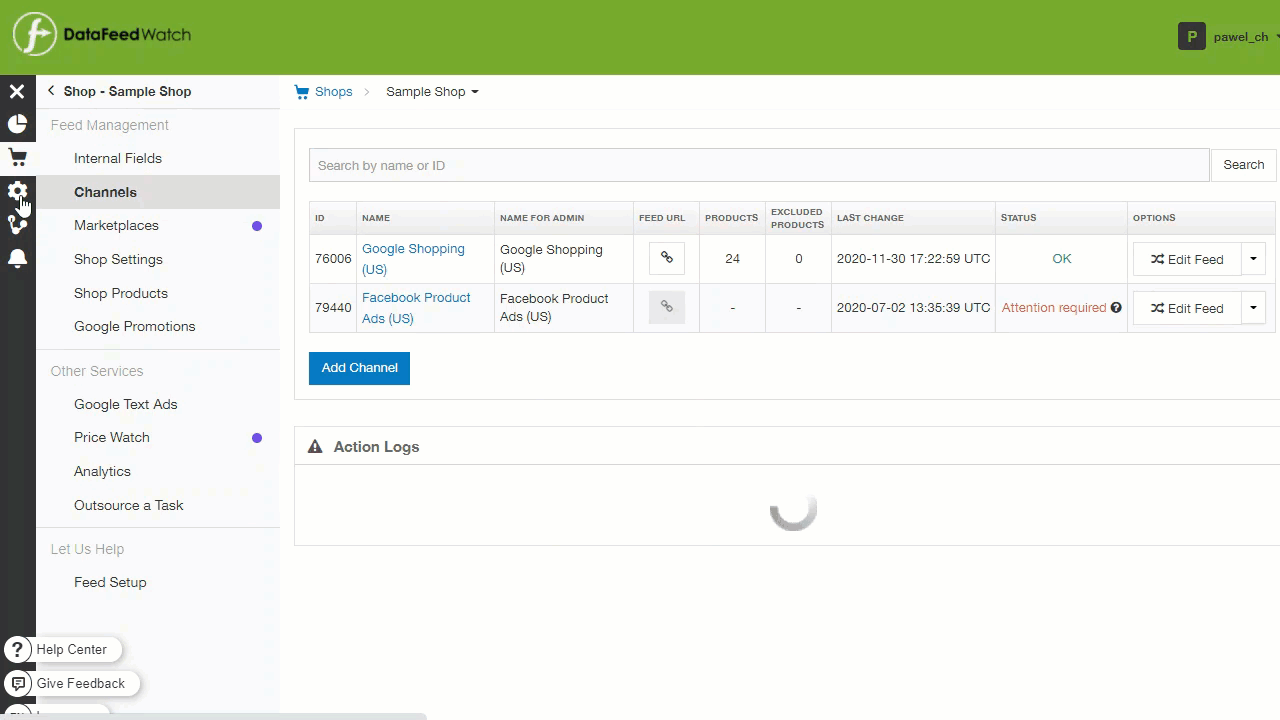The image size is (1280, 720).
Task: Expand the Facebook Product Ads Edit Feed dropdown arrow
Action: click(1253, 308)
